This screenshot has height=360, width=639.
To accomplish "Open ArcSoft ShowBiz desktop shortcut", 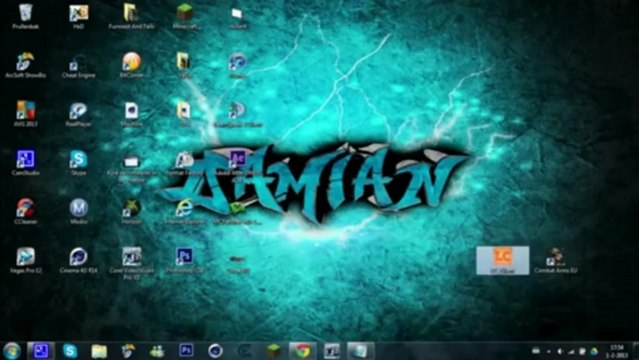I will [25, 65].
